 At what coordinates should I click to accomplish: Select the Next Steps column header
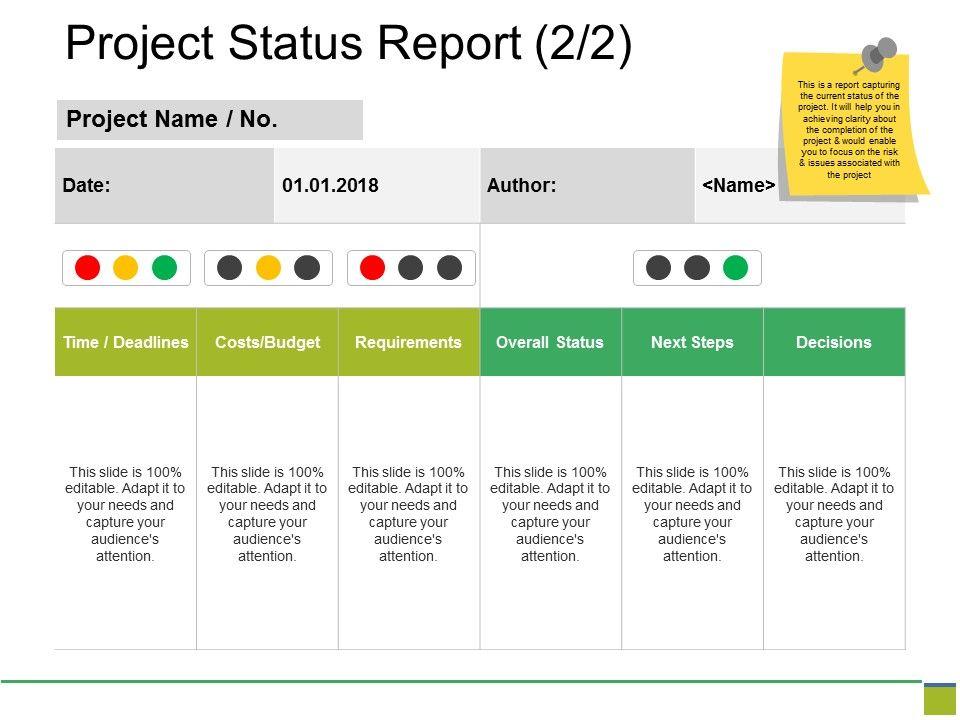[x=692, y=342]
